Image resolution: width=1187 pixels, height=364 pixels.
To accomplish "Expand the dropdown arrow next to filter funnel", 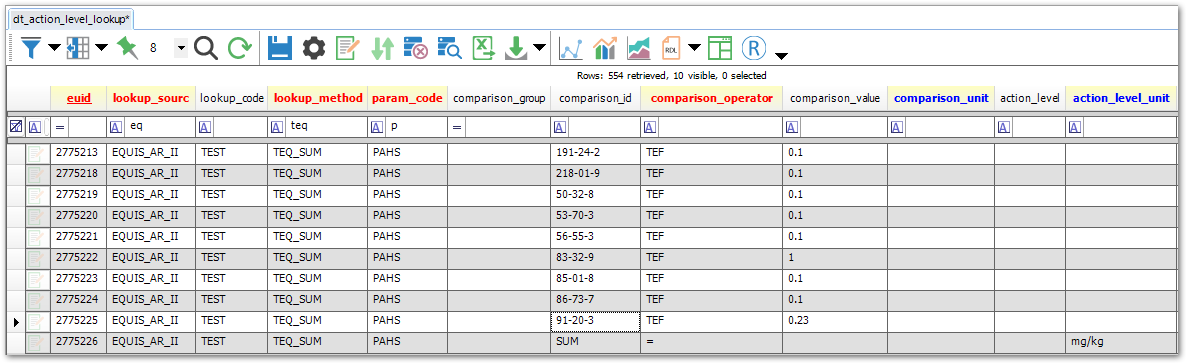I will pyautogui.click(x=54, y=48).
